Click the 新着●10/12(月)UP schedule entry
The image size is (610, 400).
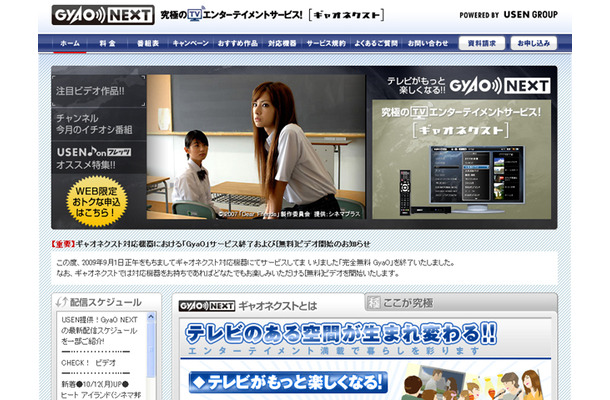coord(95,384)
